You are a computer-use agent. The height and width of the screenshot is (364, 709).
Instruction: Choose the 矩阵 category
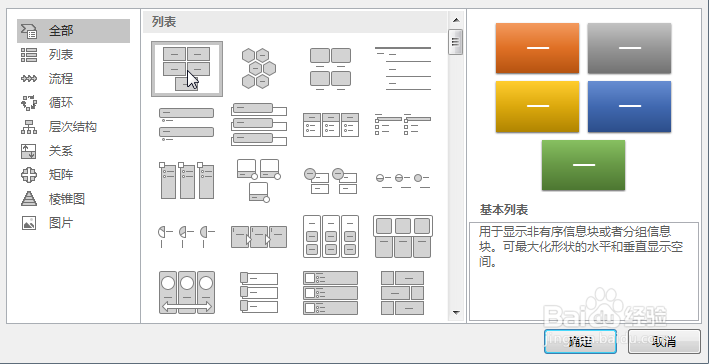point(61,175)
